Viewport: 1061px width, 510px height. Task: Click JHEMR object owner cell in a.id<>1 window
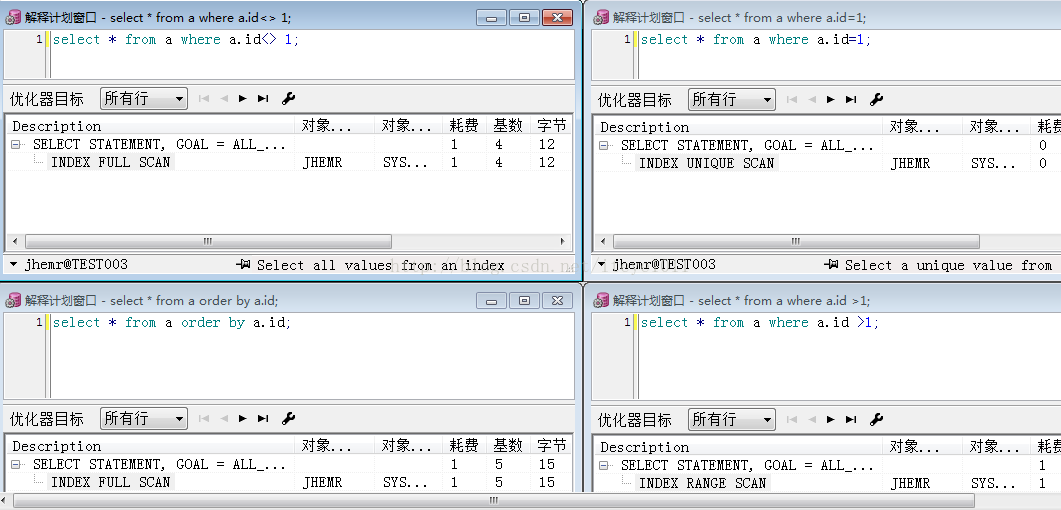(x=323, y=162)
